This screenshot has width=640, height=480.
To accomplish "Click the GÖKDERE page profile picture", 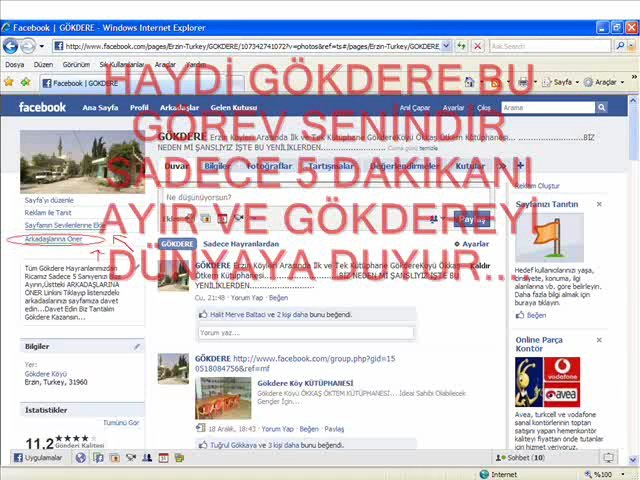I will click(82, 162).
